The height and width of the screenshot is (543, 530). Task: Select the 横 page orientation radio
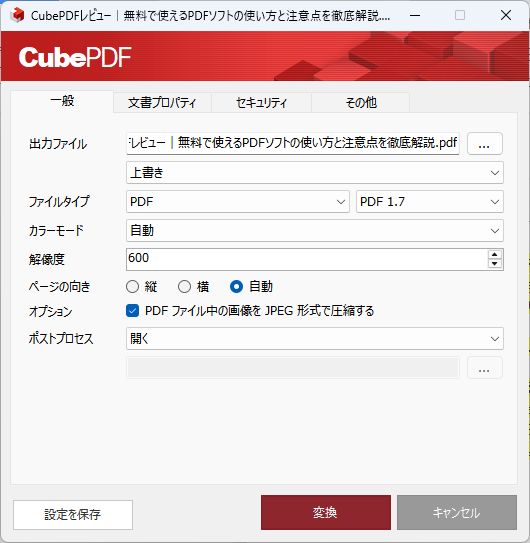[184, 287]
